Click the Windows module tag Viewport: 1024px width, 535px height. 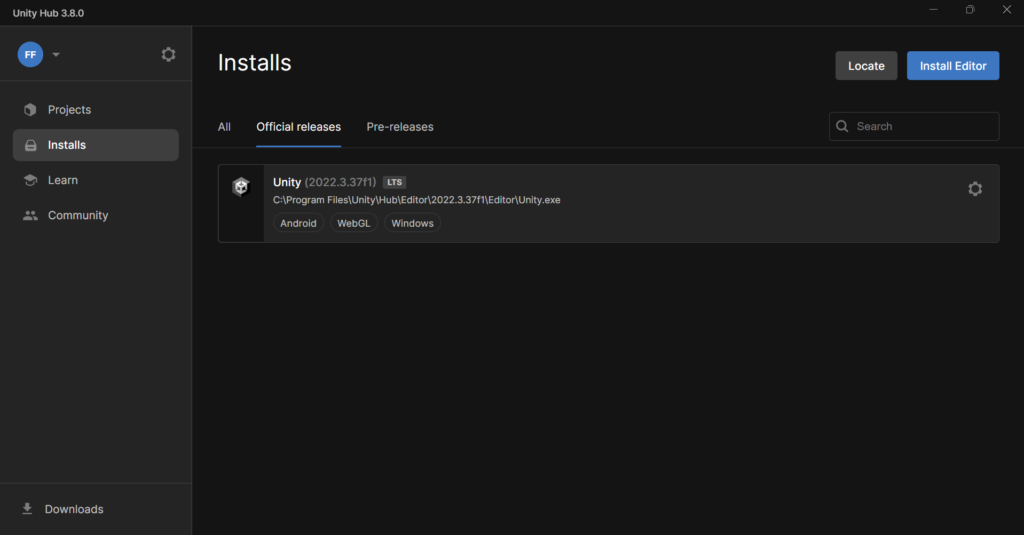tap(412, 223)
